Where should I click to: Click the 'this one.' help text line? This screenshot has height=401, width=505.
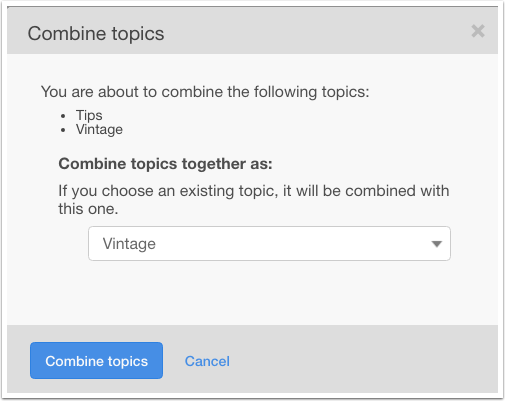point(88,209)
